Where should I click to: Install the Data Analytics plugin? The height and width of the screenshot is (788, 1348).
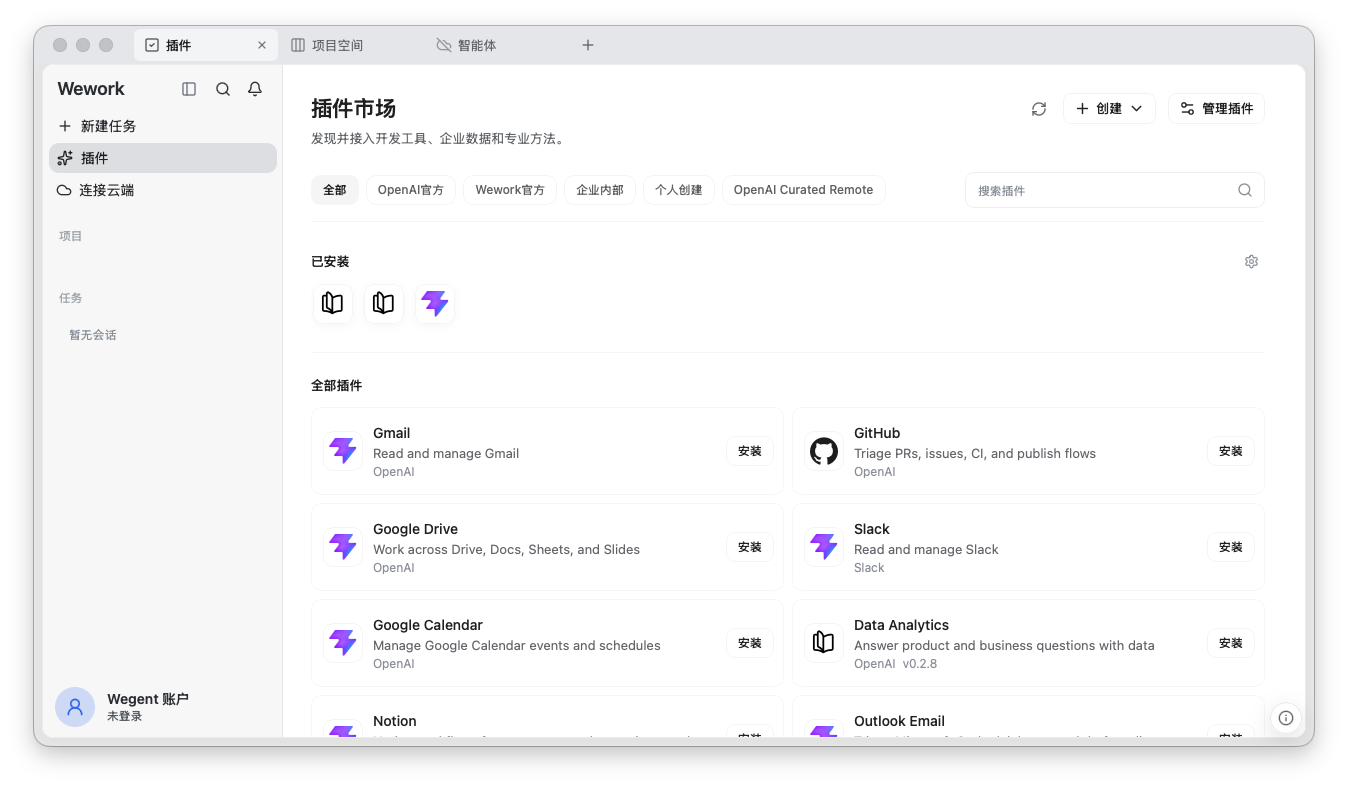(1231, 643)
